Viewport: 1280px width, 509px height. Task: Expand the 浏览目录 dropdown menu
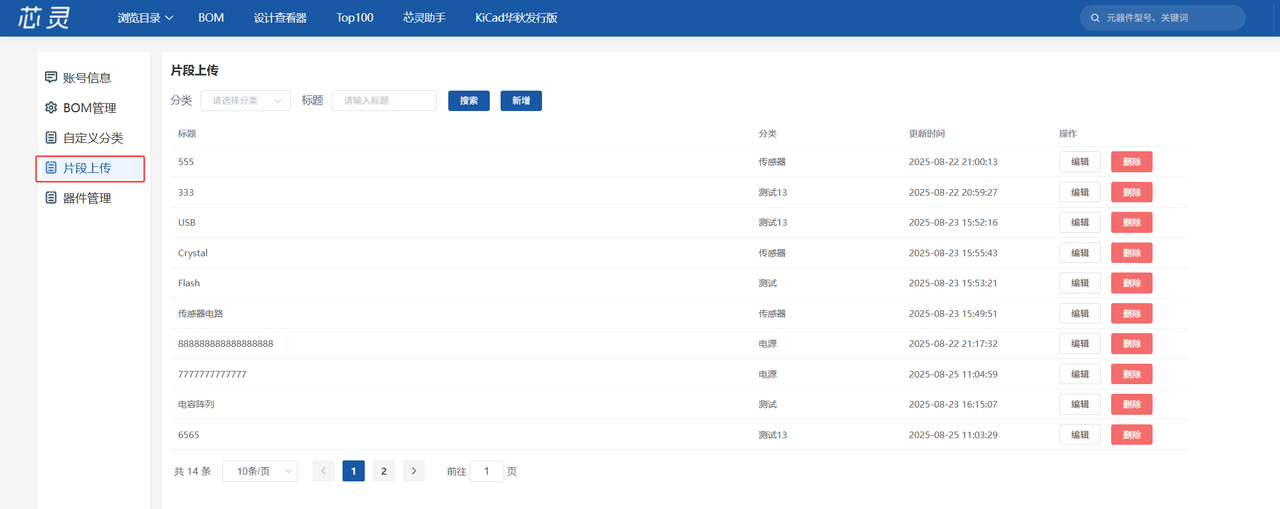click(x=145, y=18)
